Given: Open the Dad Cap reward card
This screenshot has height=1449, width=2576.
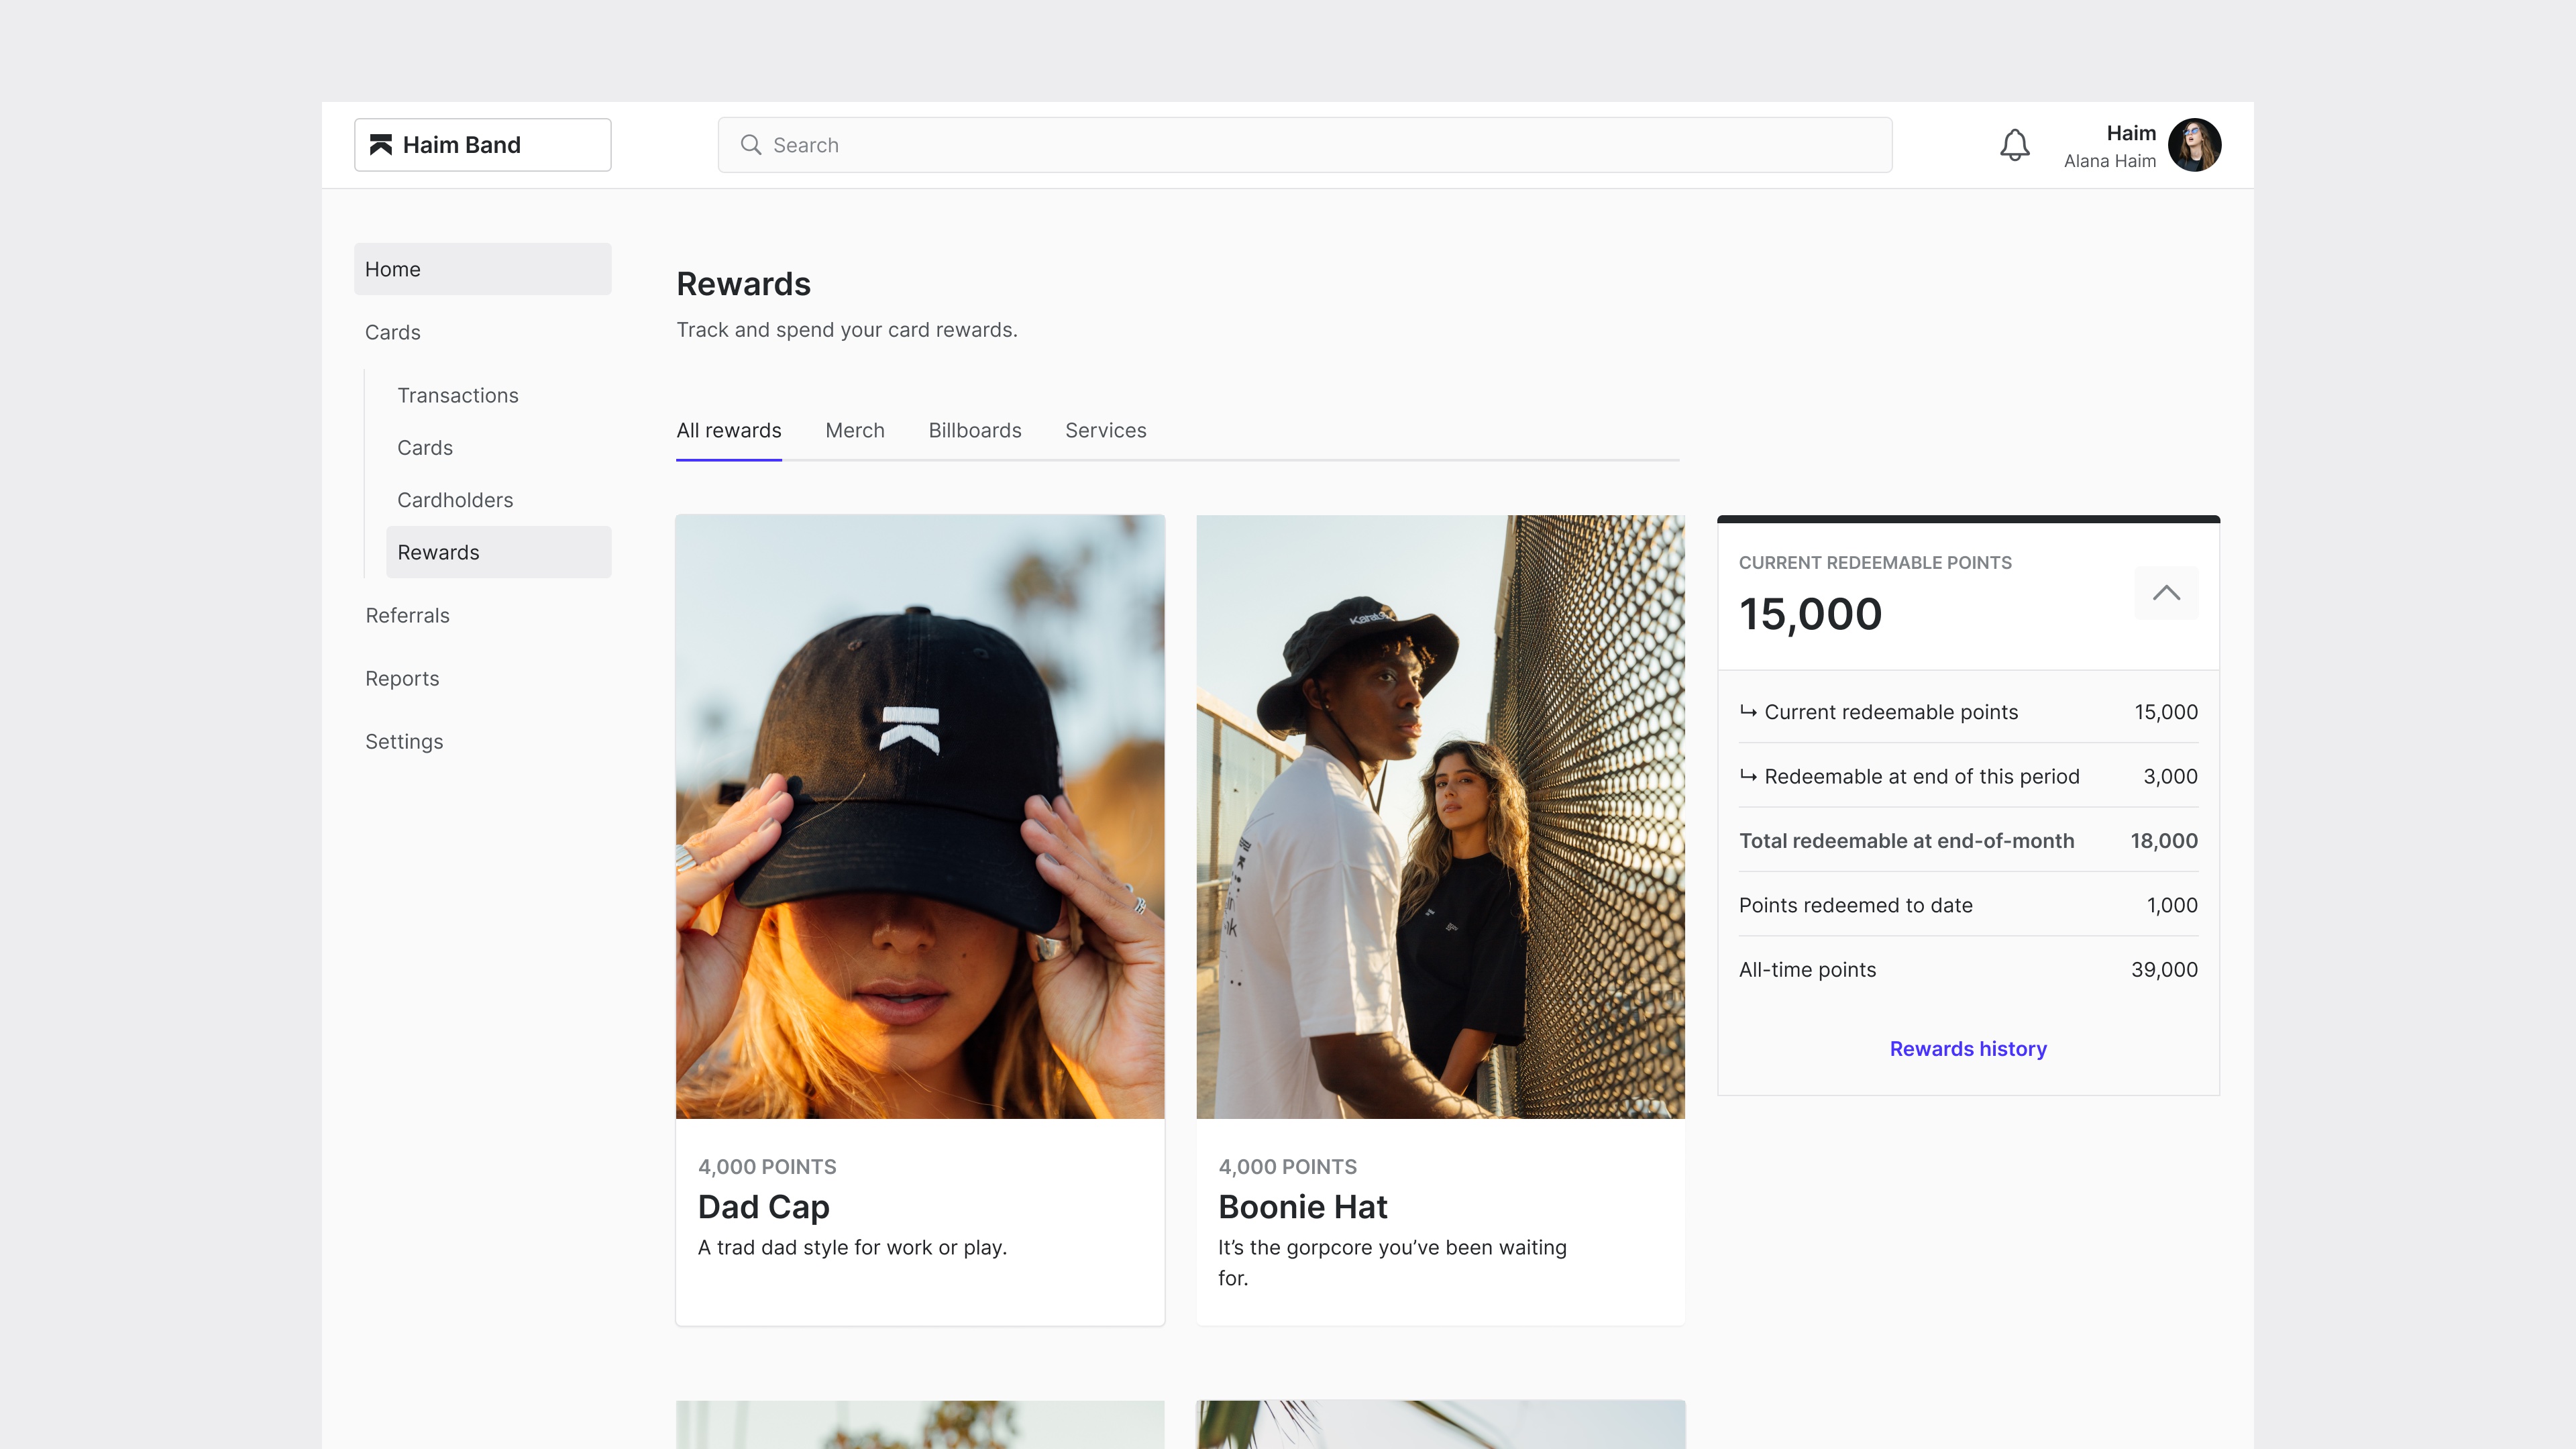Looking at the screenshot, I should coord(919,920).
